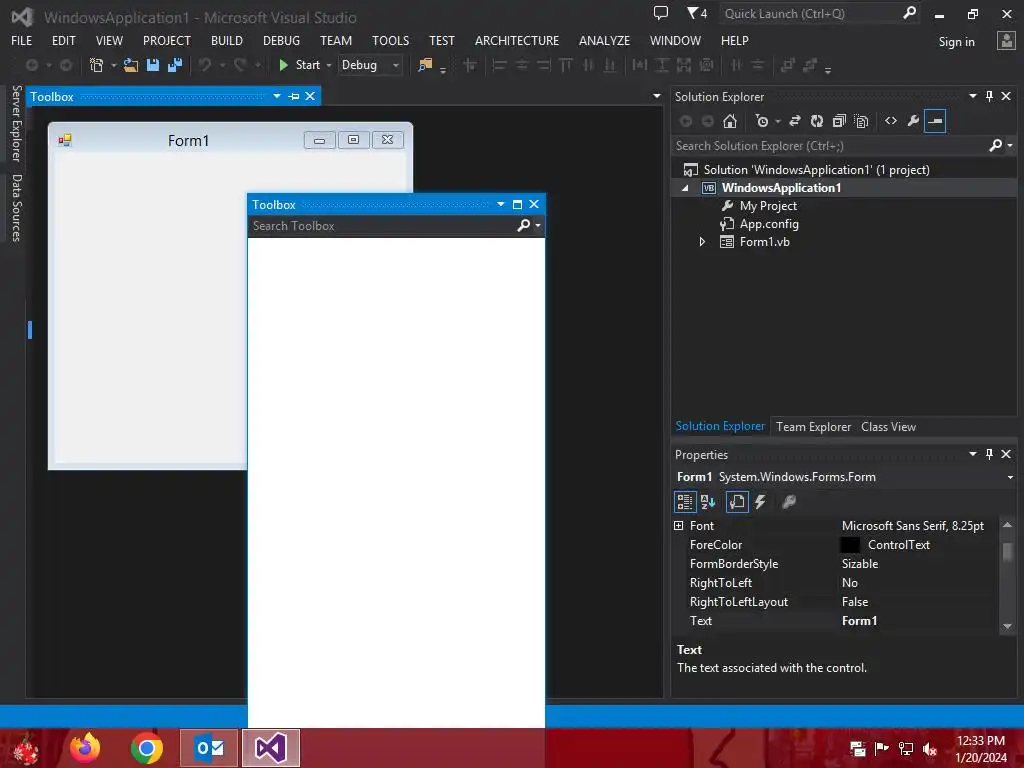Click Collapse All in Solution Explorer

839,121
